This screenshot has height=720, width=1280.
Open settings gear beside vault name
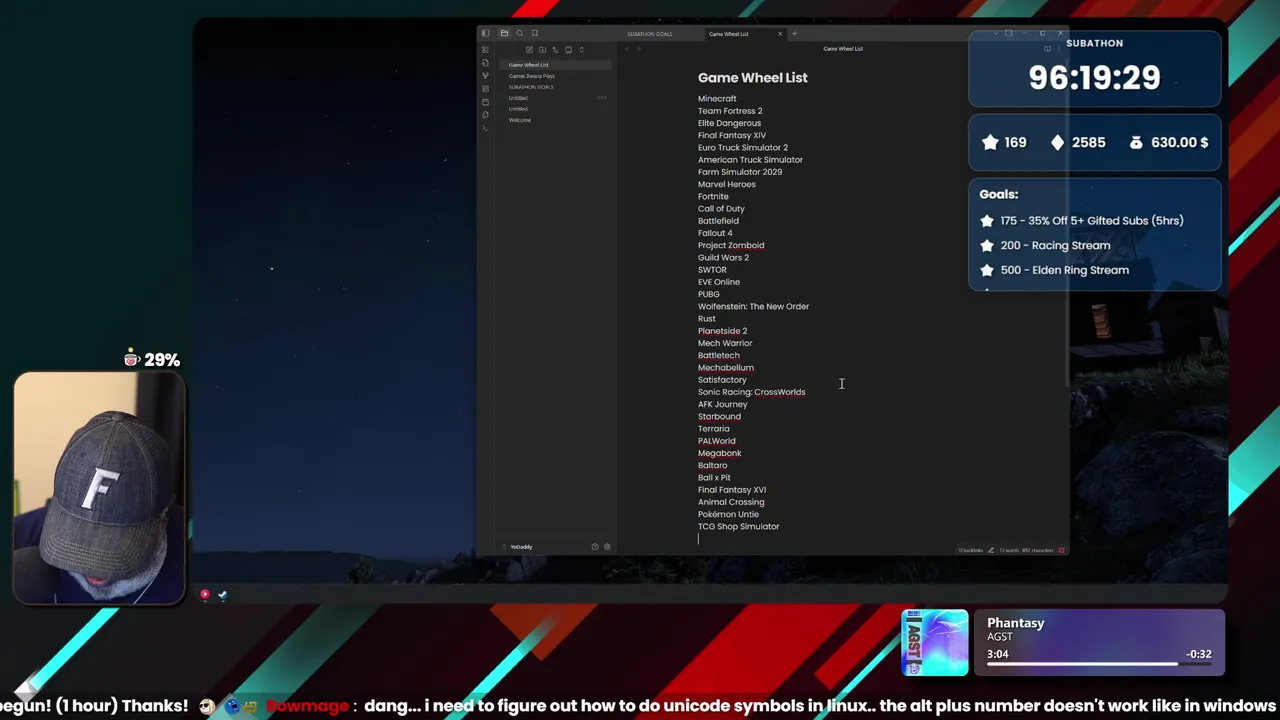[x=607, y=547]
